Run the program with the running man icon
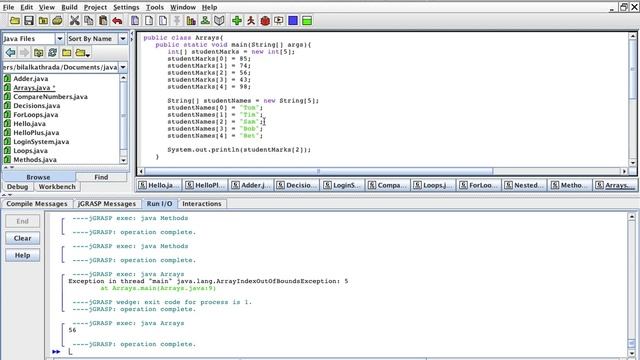 click(x=251, y=20)
